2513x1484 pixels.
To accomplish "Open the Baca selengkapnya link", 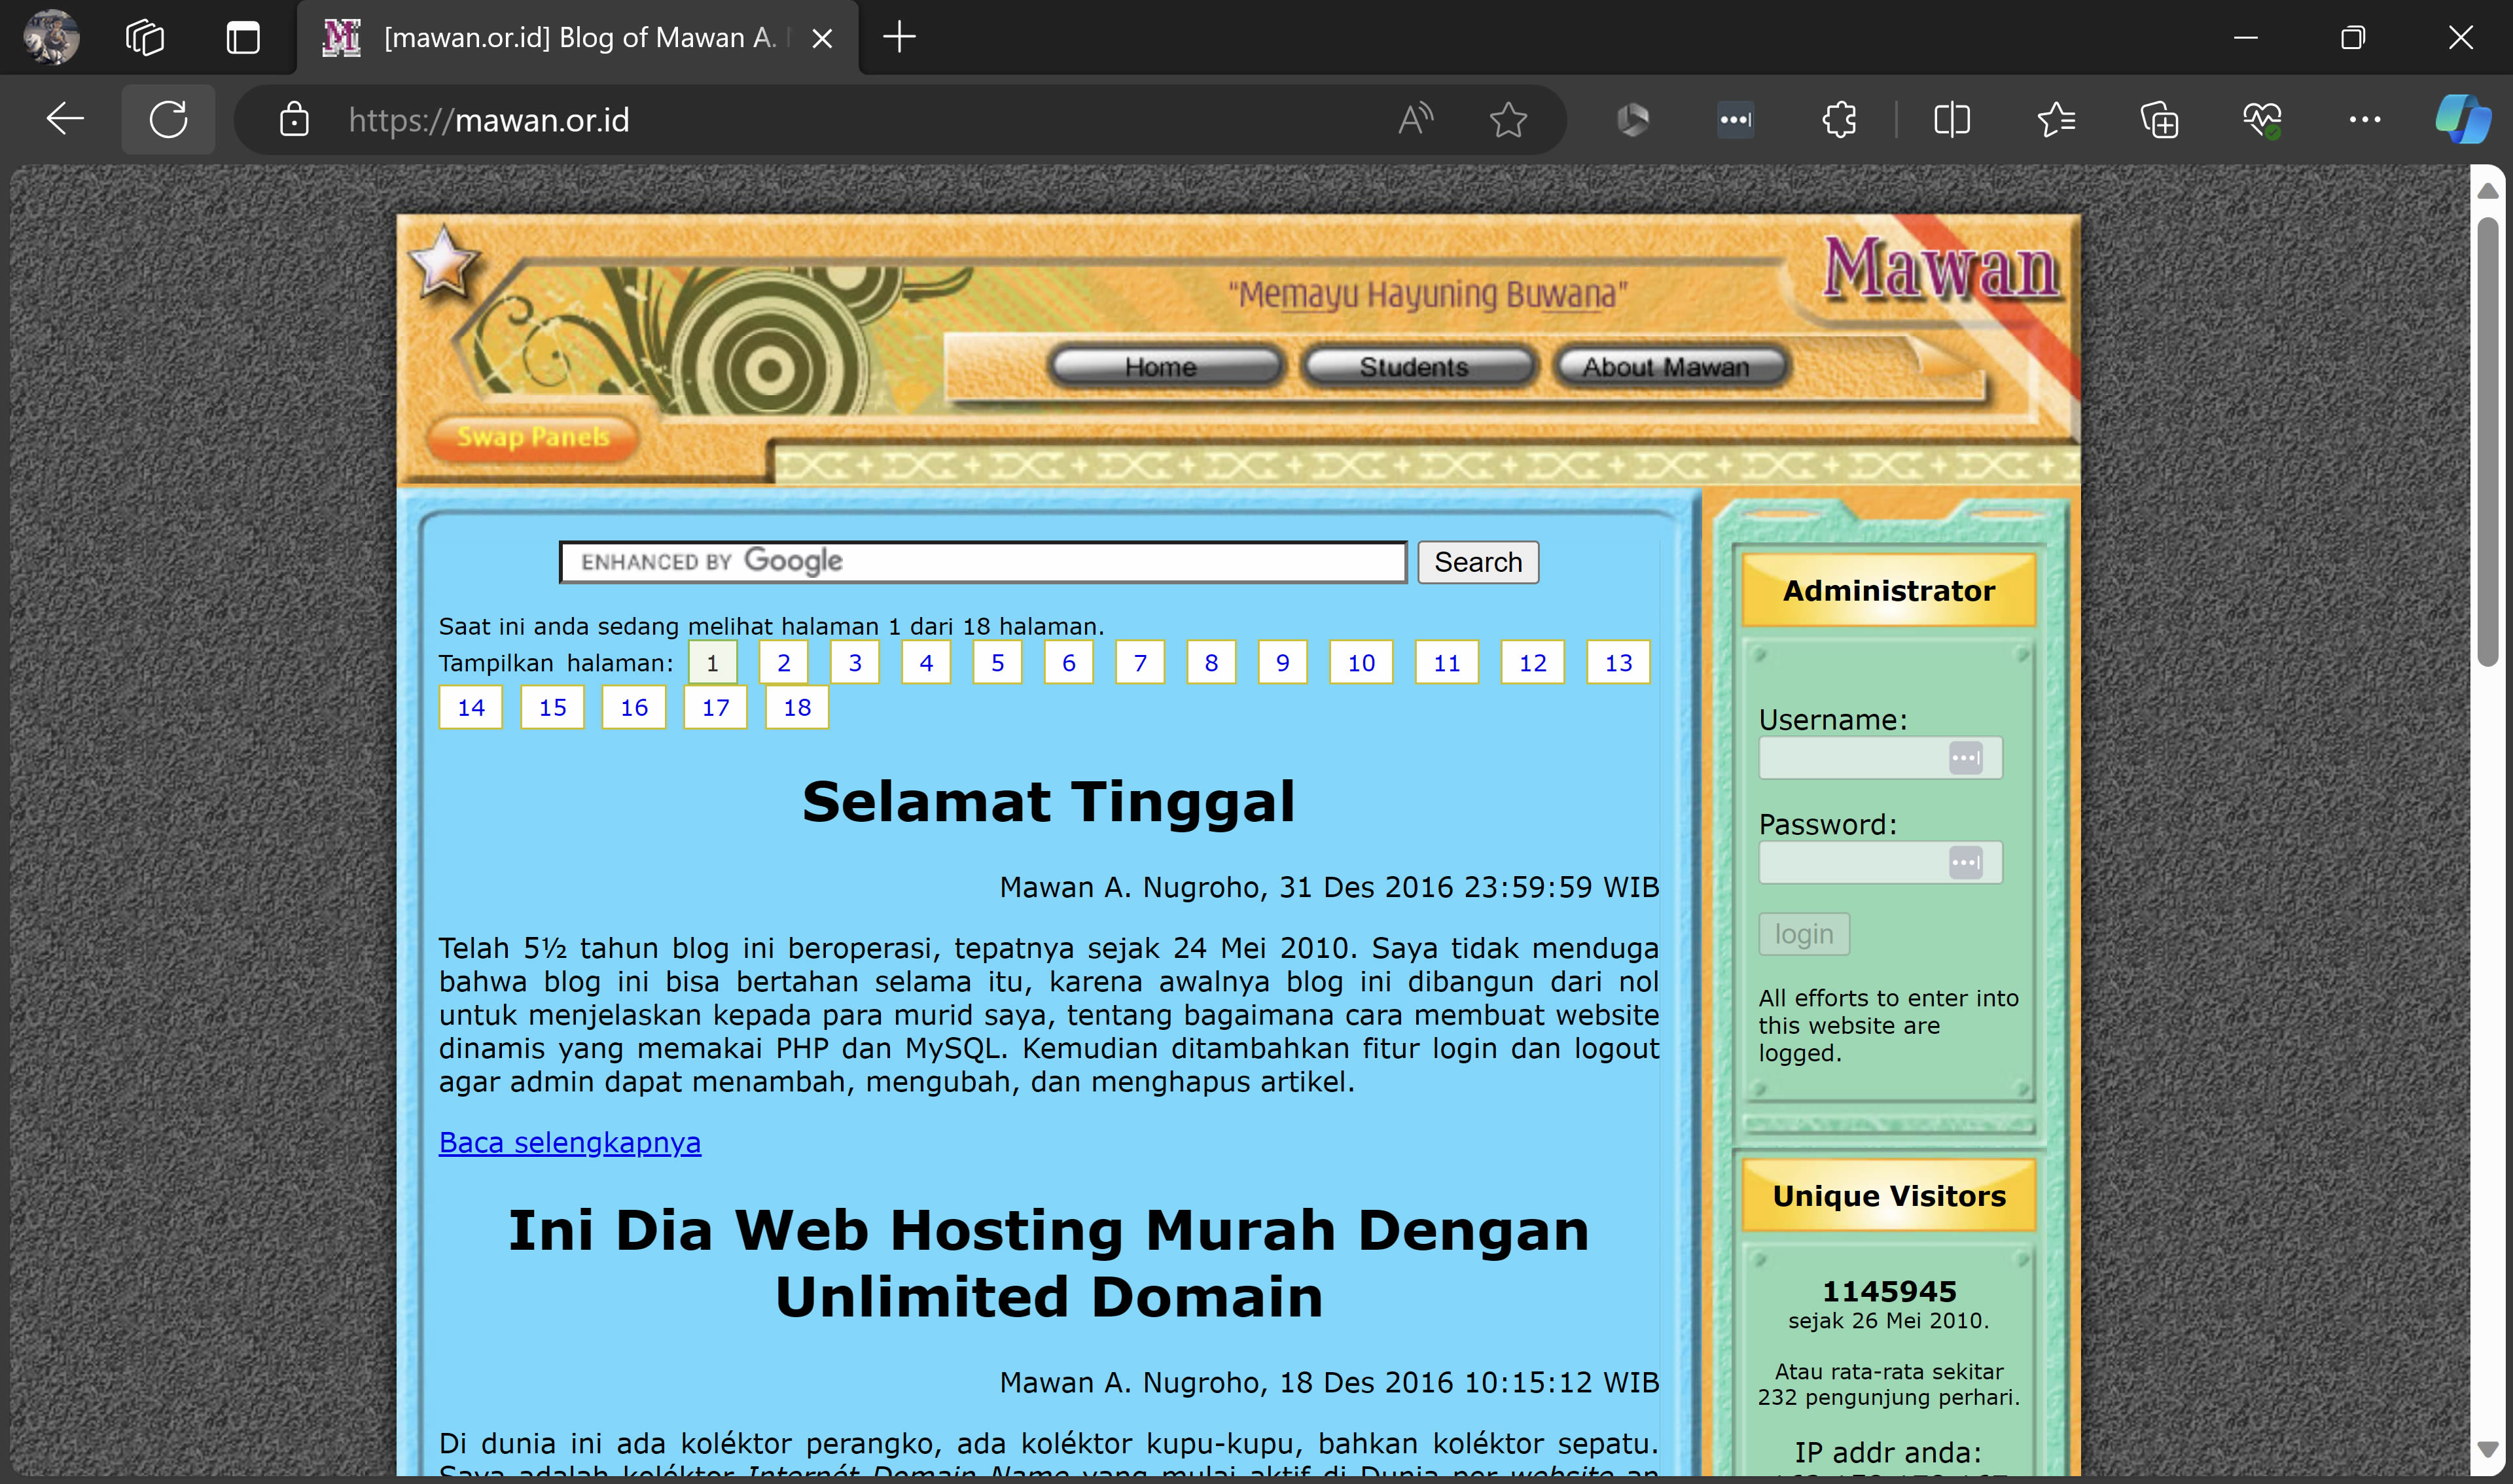I will [570, 1142].
